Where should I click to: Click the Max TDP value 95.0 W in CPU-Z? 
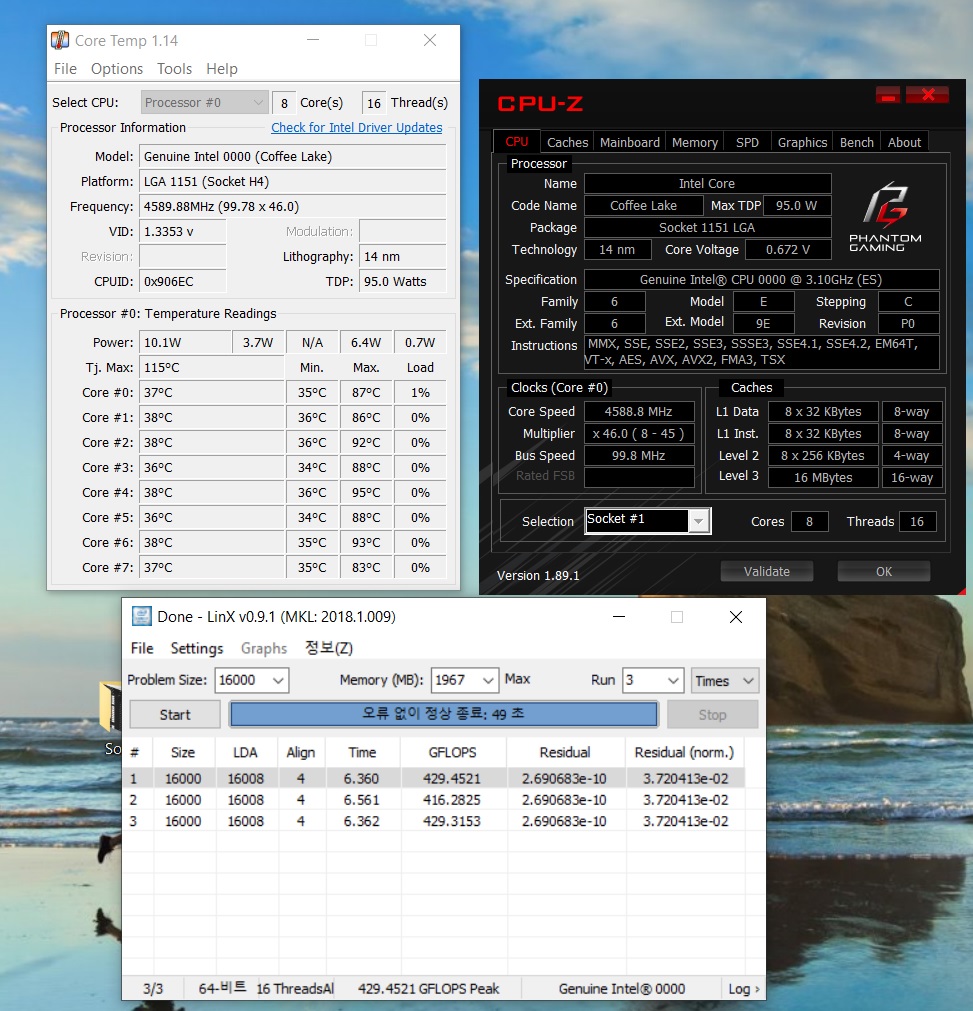point(797,206)
